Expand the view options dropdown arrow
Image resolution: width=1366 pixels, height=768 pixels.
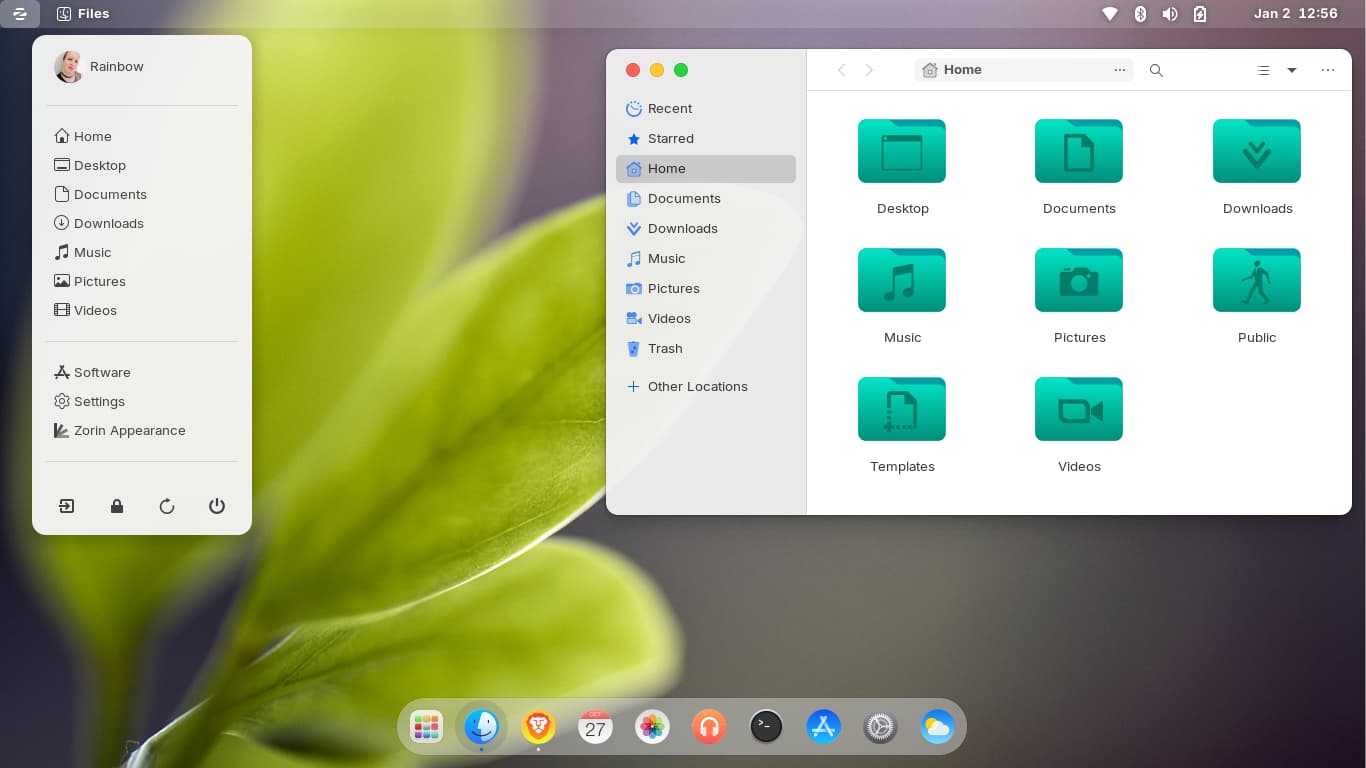click(x=1292, y=70)
